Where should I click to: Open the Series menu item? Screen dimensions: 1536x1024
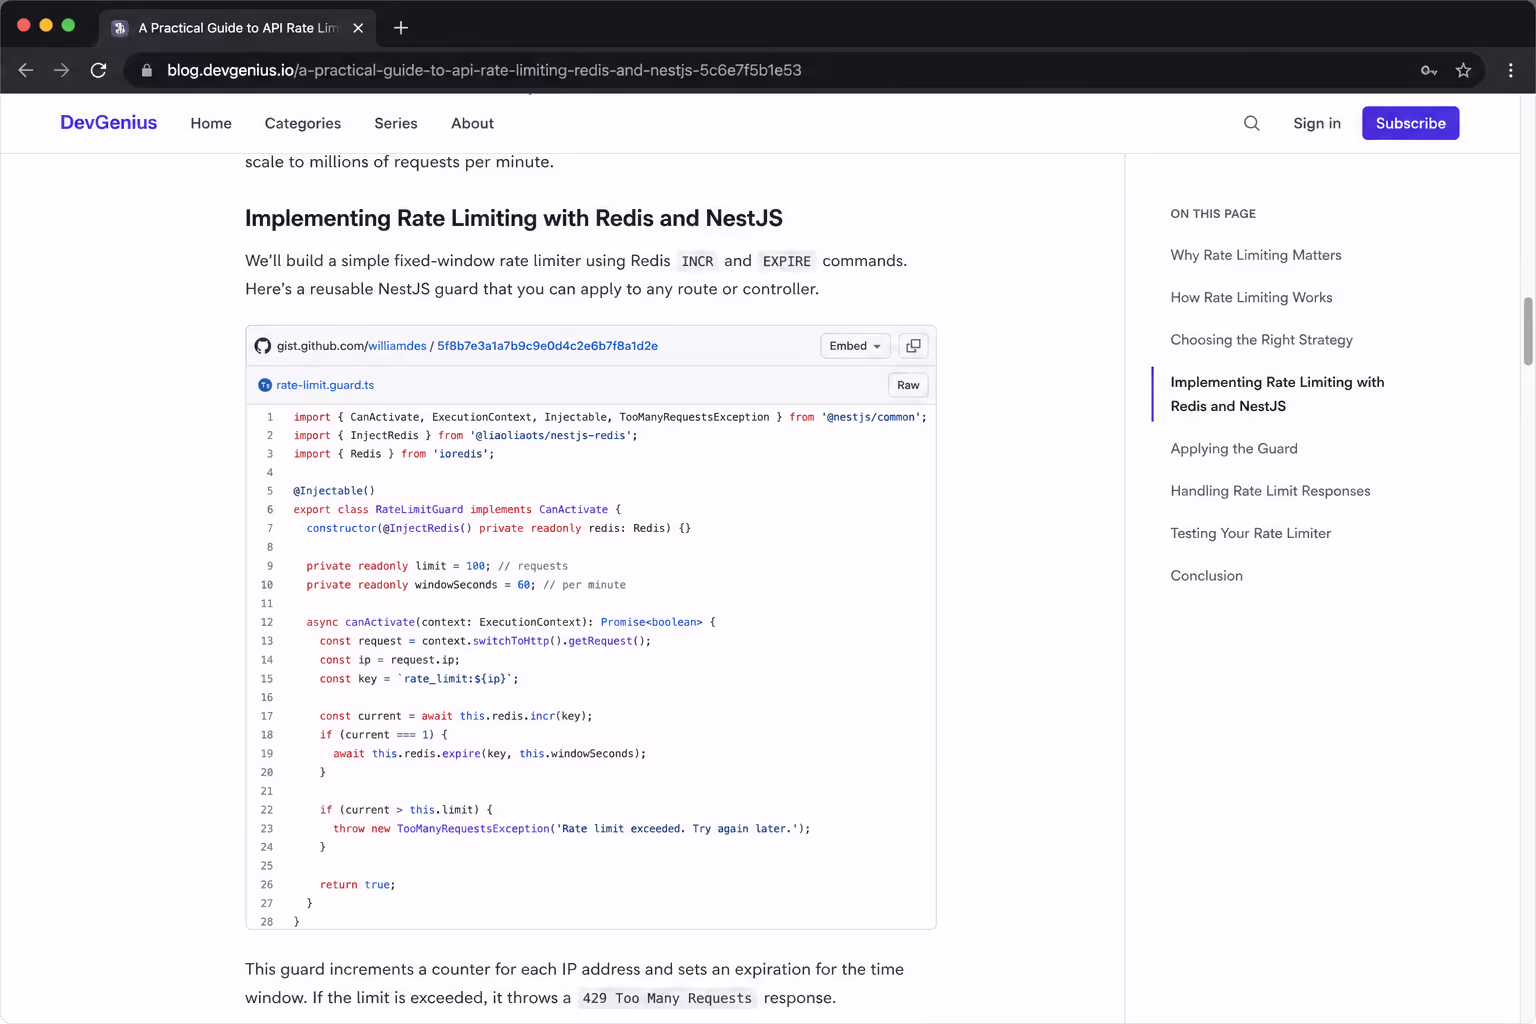point(396,123)
